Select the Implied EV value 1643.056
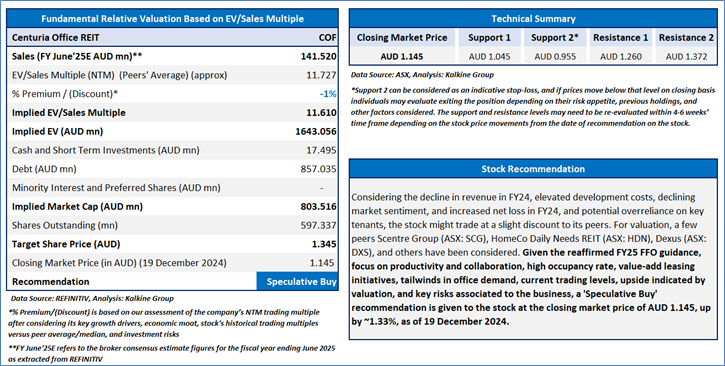This screenshot has height=366, width=725. [316, 131]
